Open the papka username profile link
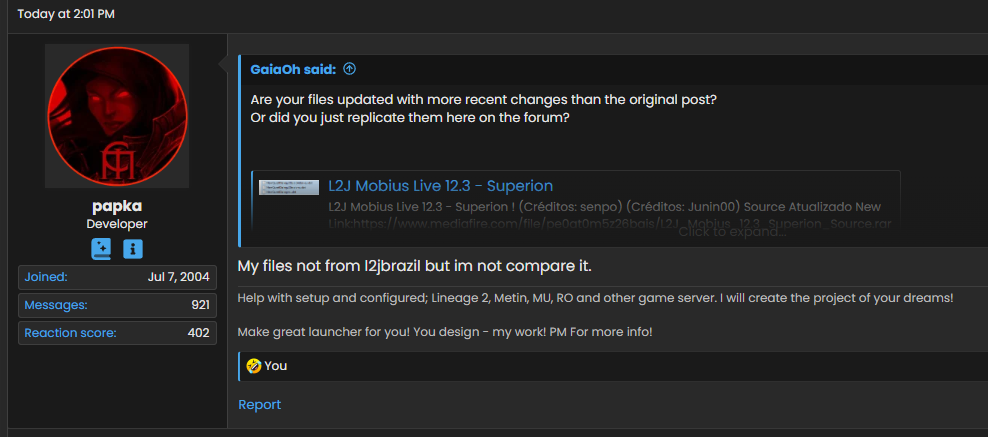The width and height of the screenshot is (988, 437). 117,206
